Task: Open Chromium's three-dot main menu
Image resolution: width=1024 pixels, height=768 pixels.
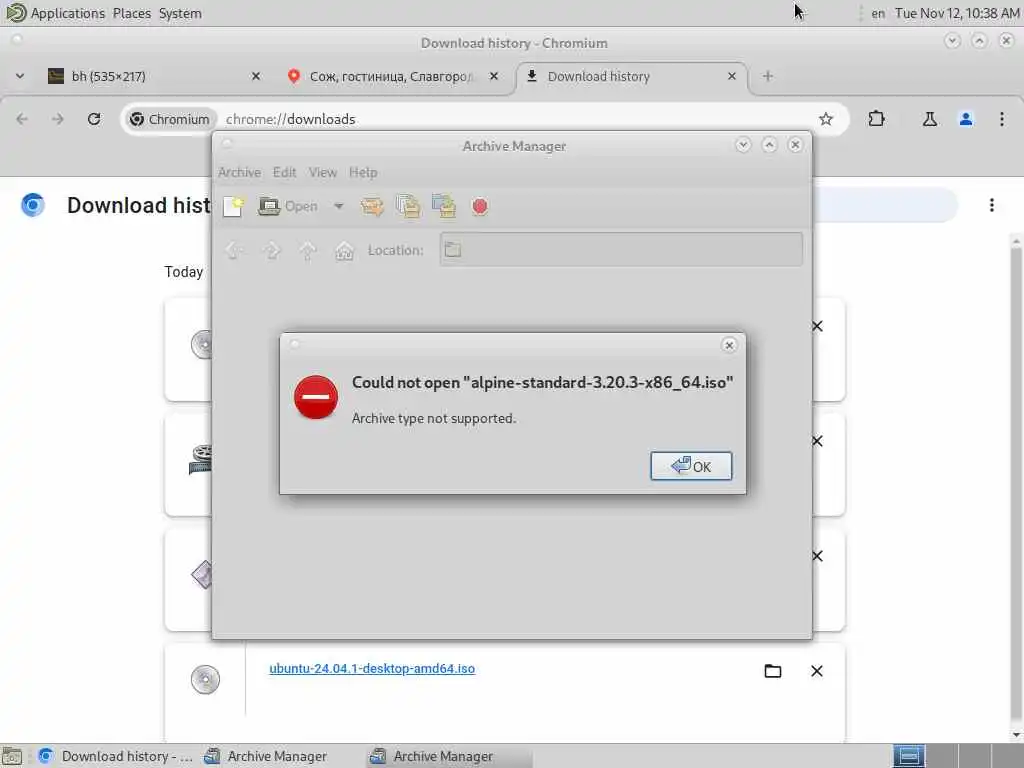Action: tap(1002, 119)
